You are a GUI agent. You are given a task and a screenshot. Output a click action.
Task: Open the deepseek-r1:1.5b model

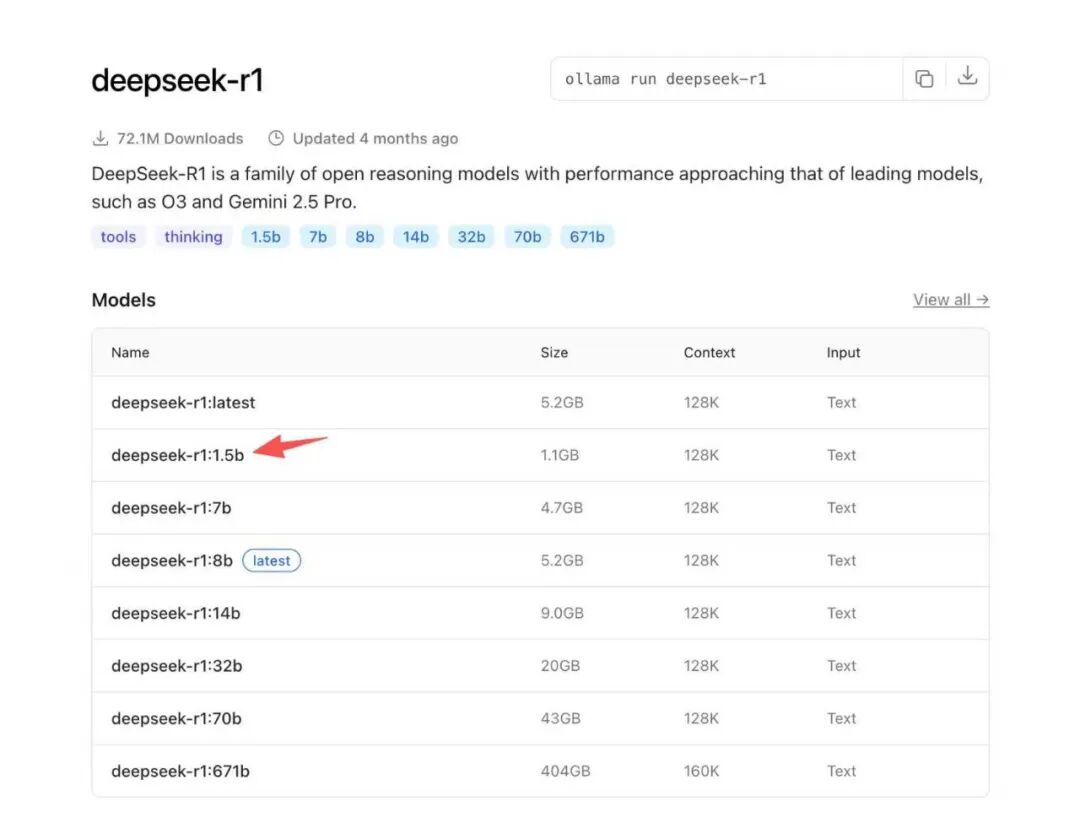click(x=178, y=456)
